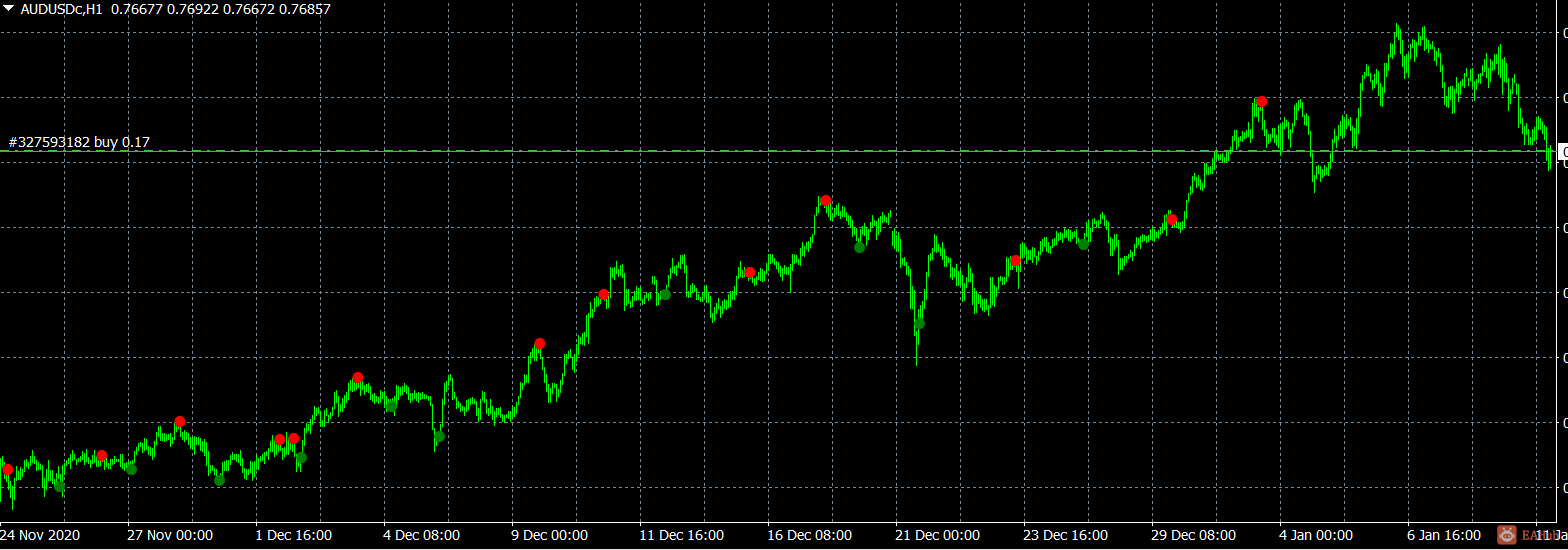Select the #327593182 buy 0.17 order label
1568x550 pixels.
(79, 142)
